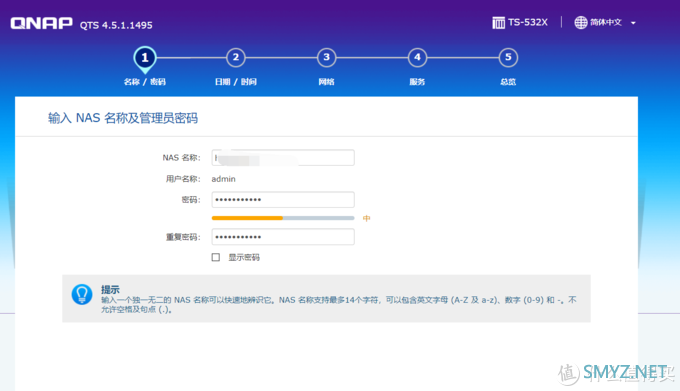
Task: Click the globe language icon
Action: (x=581, y=23)
